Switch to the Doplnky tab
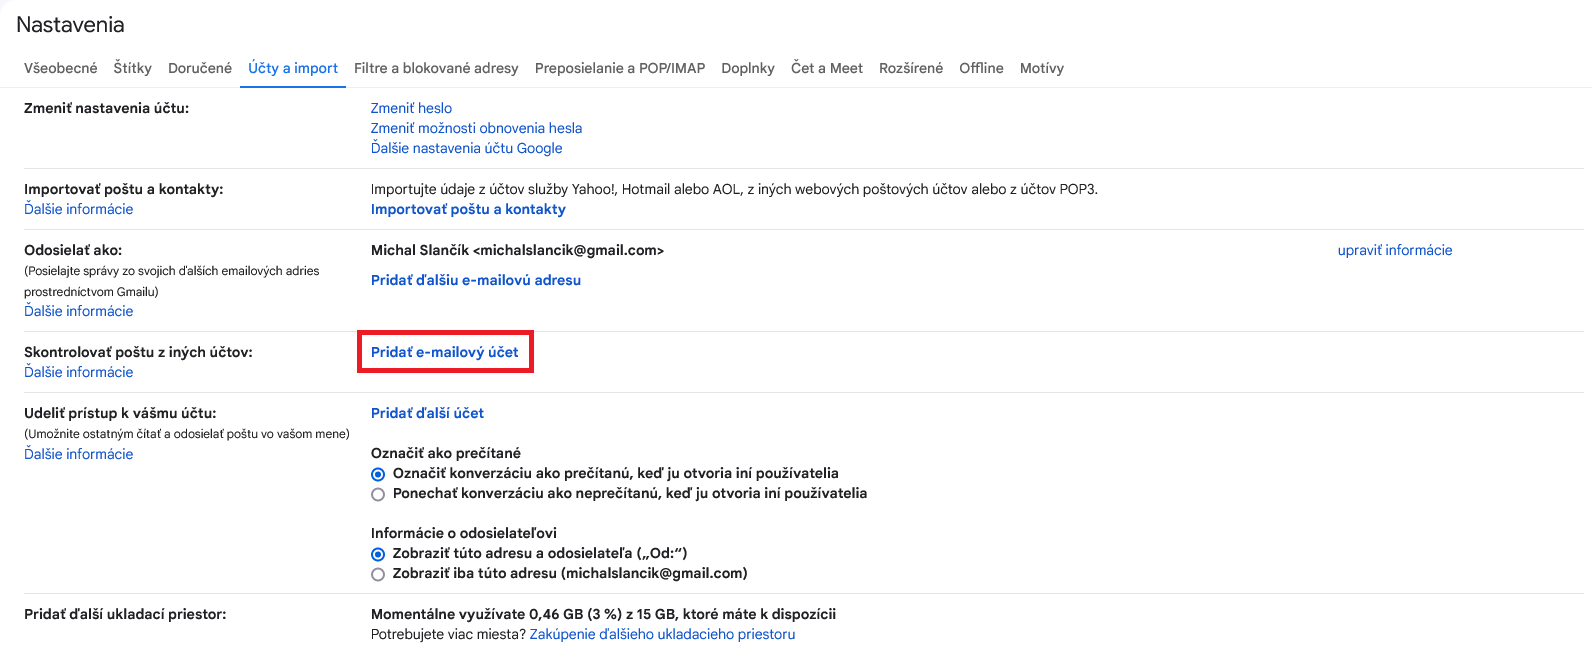Image resolution: width=1592 pixels, height=667 pixels. pos(748,68)
